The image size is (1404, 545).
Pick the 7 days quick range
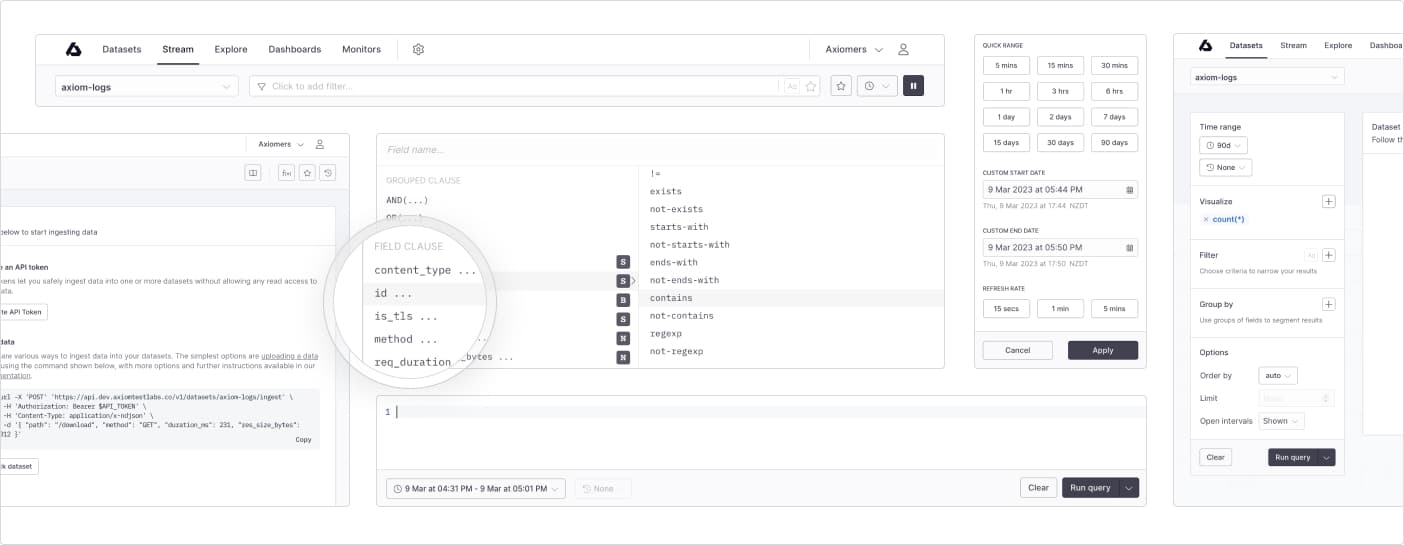(1114, 117)
